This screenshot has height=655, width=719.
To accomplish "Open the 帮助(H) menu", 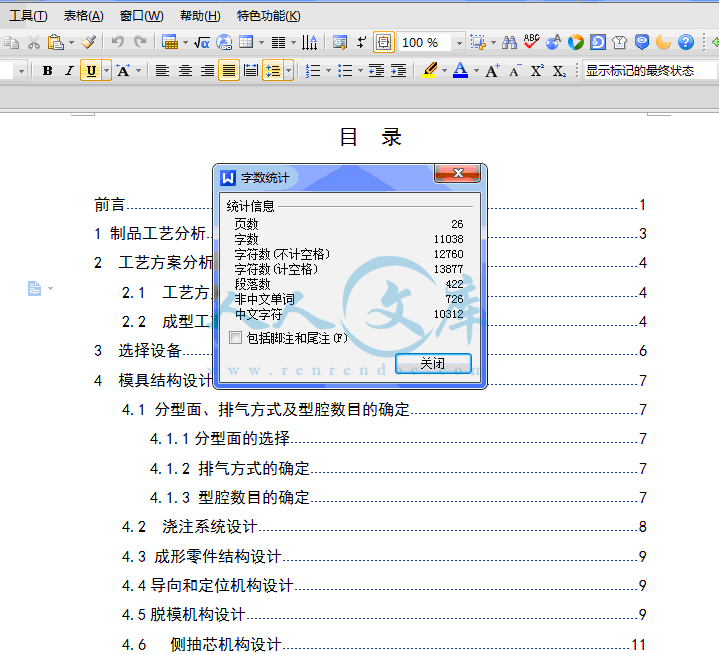I will pyautogui.click(x=200, y=16).
